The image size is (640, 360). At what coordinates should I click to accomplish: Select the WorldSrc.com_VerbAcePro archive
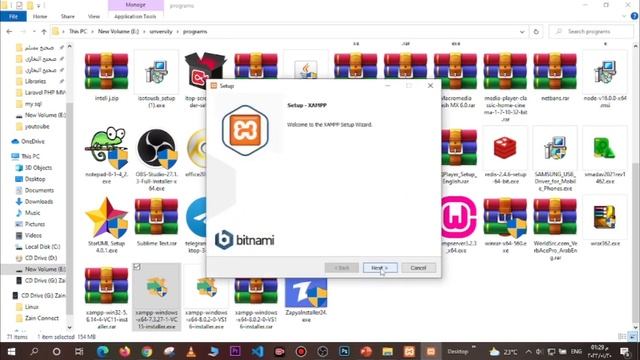coord(555,229)
